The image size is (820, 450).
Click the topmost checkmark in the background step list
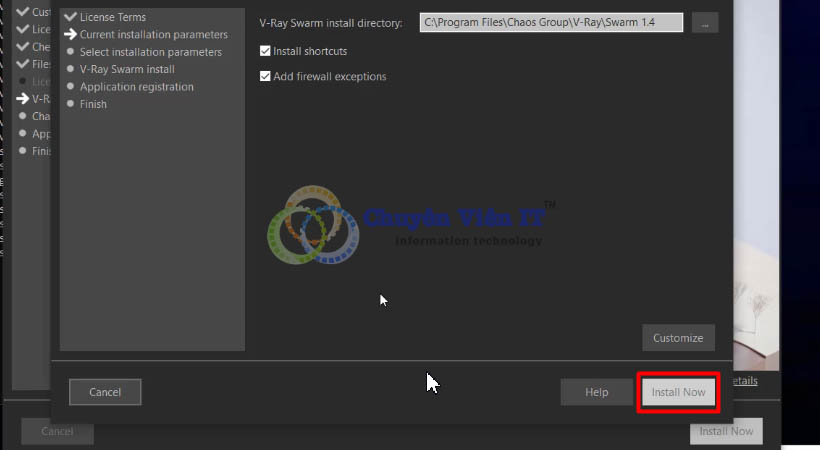tap(23, 12)
